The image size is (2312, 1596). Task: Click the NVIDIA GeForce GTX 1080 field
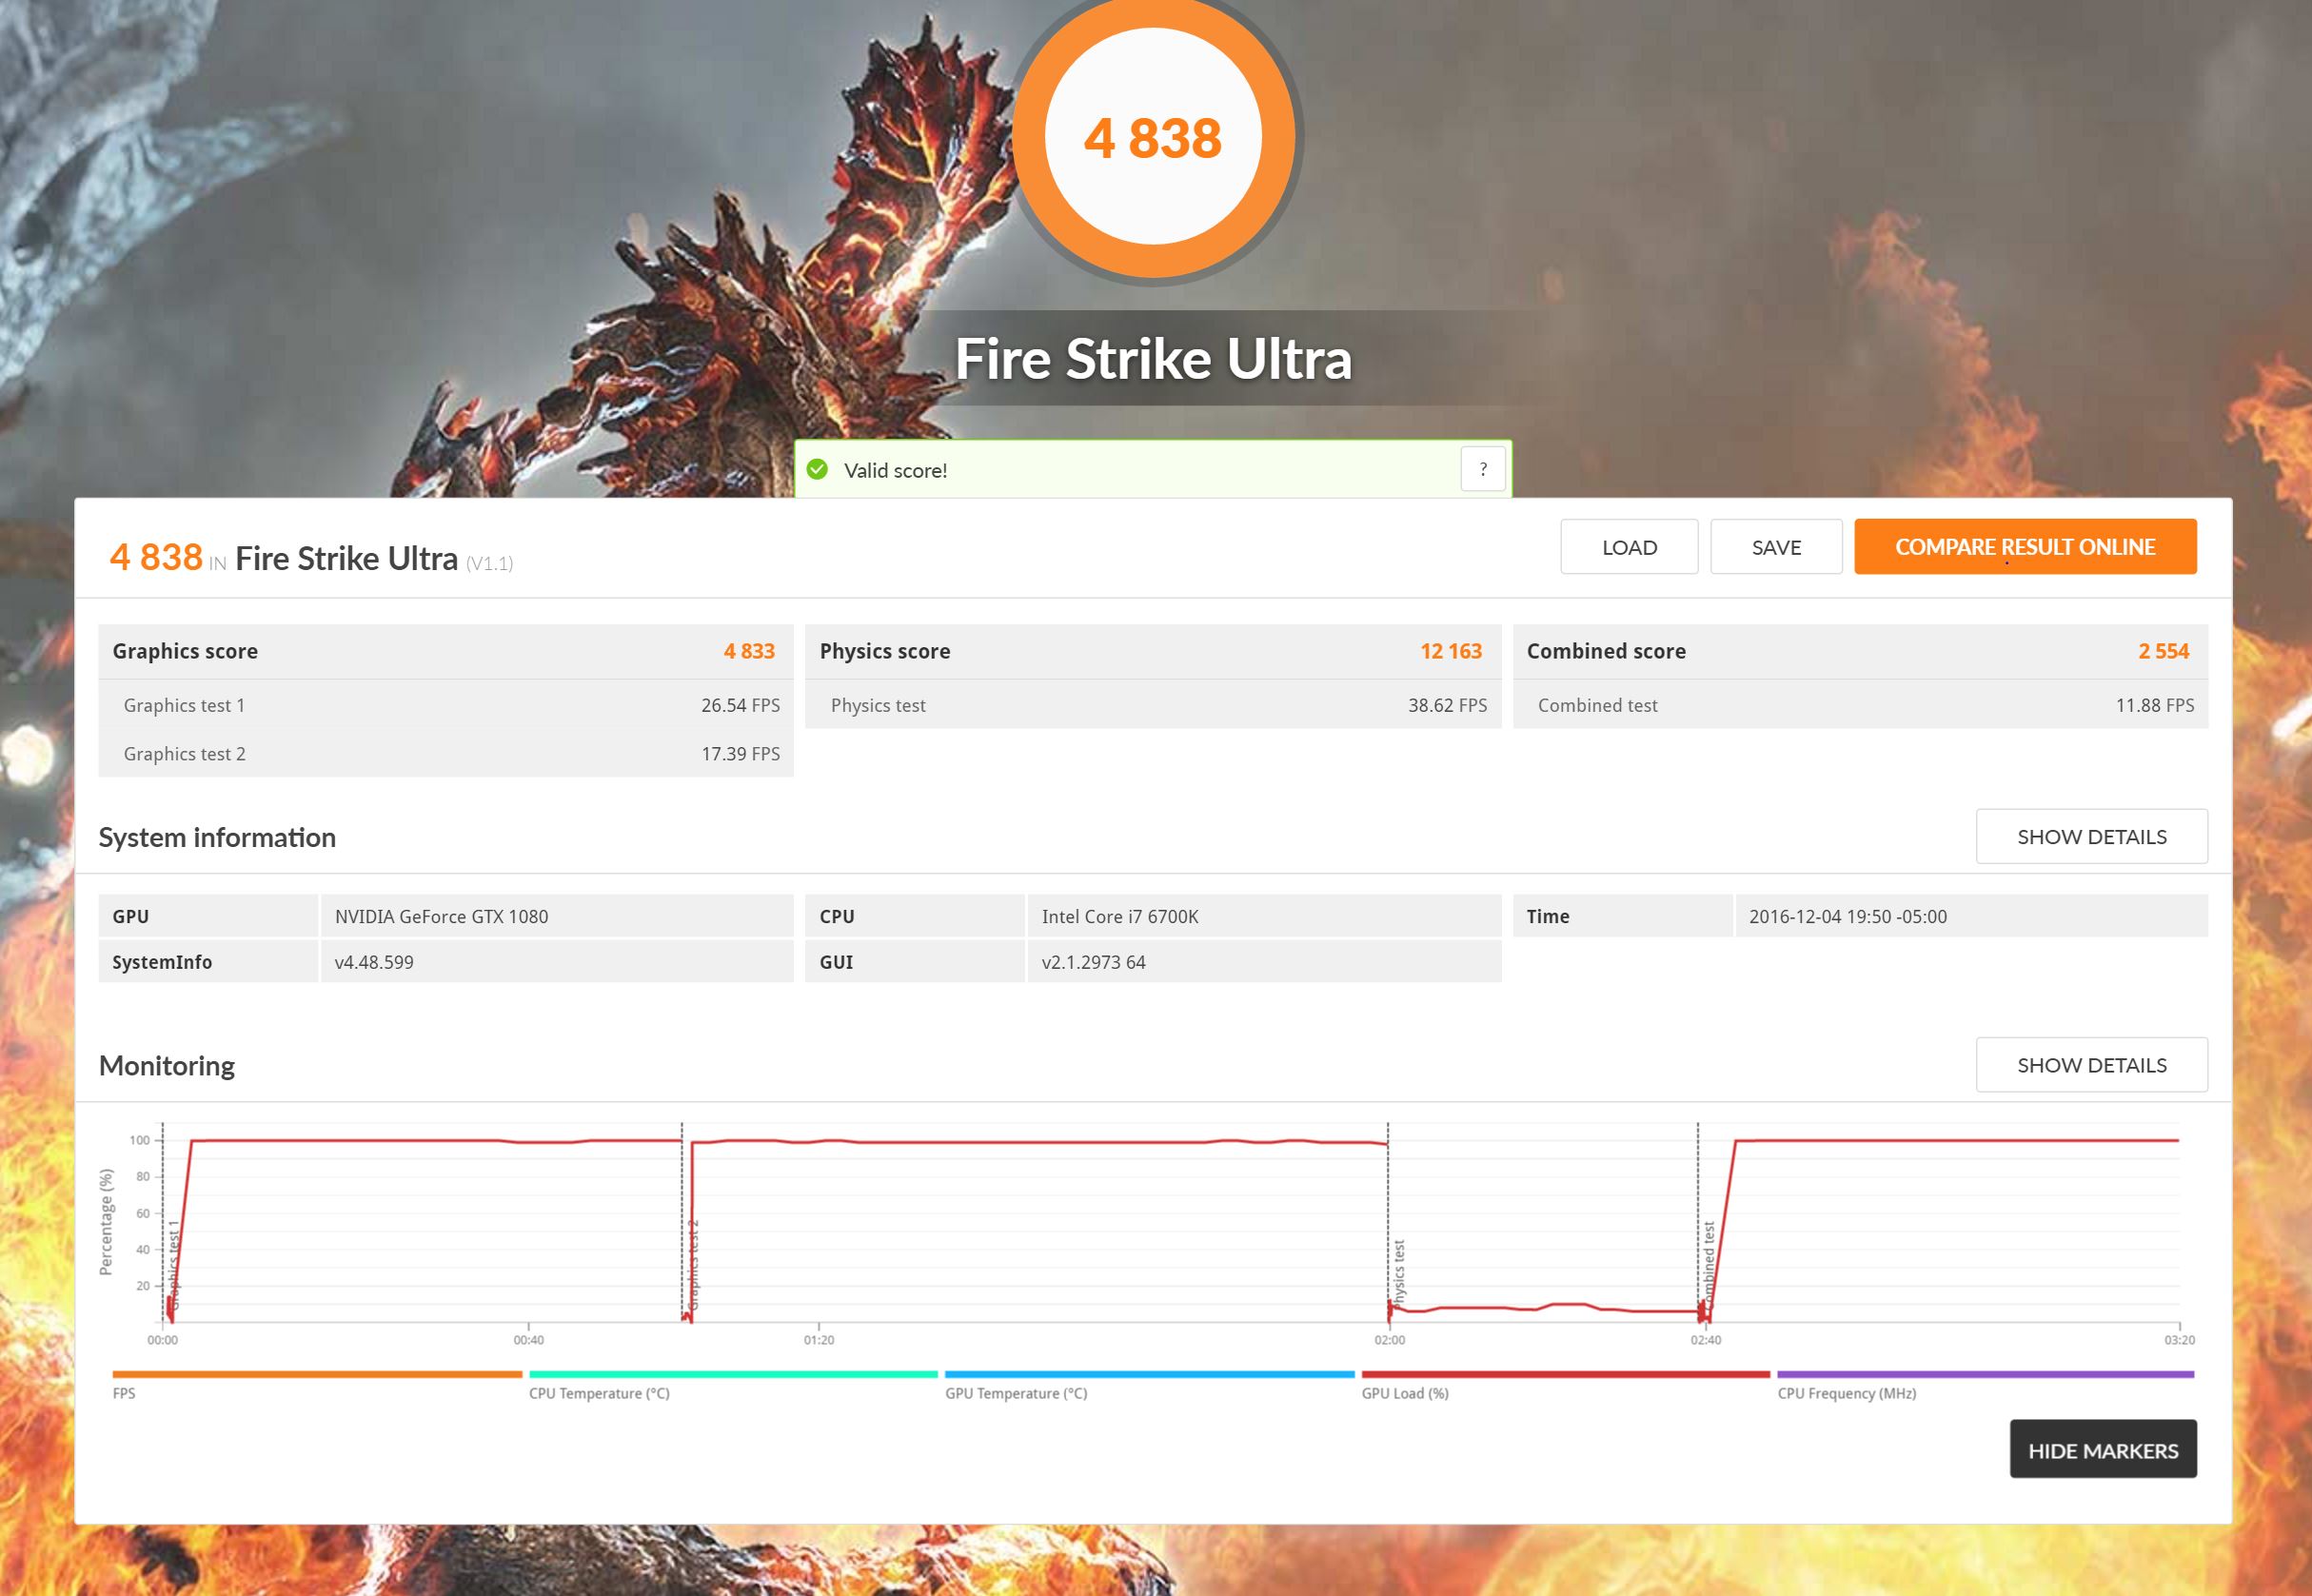click(556, 916)
